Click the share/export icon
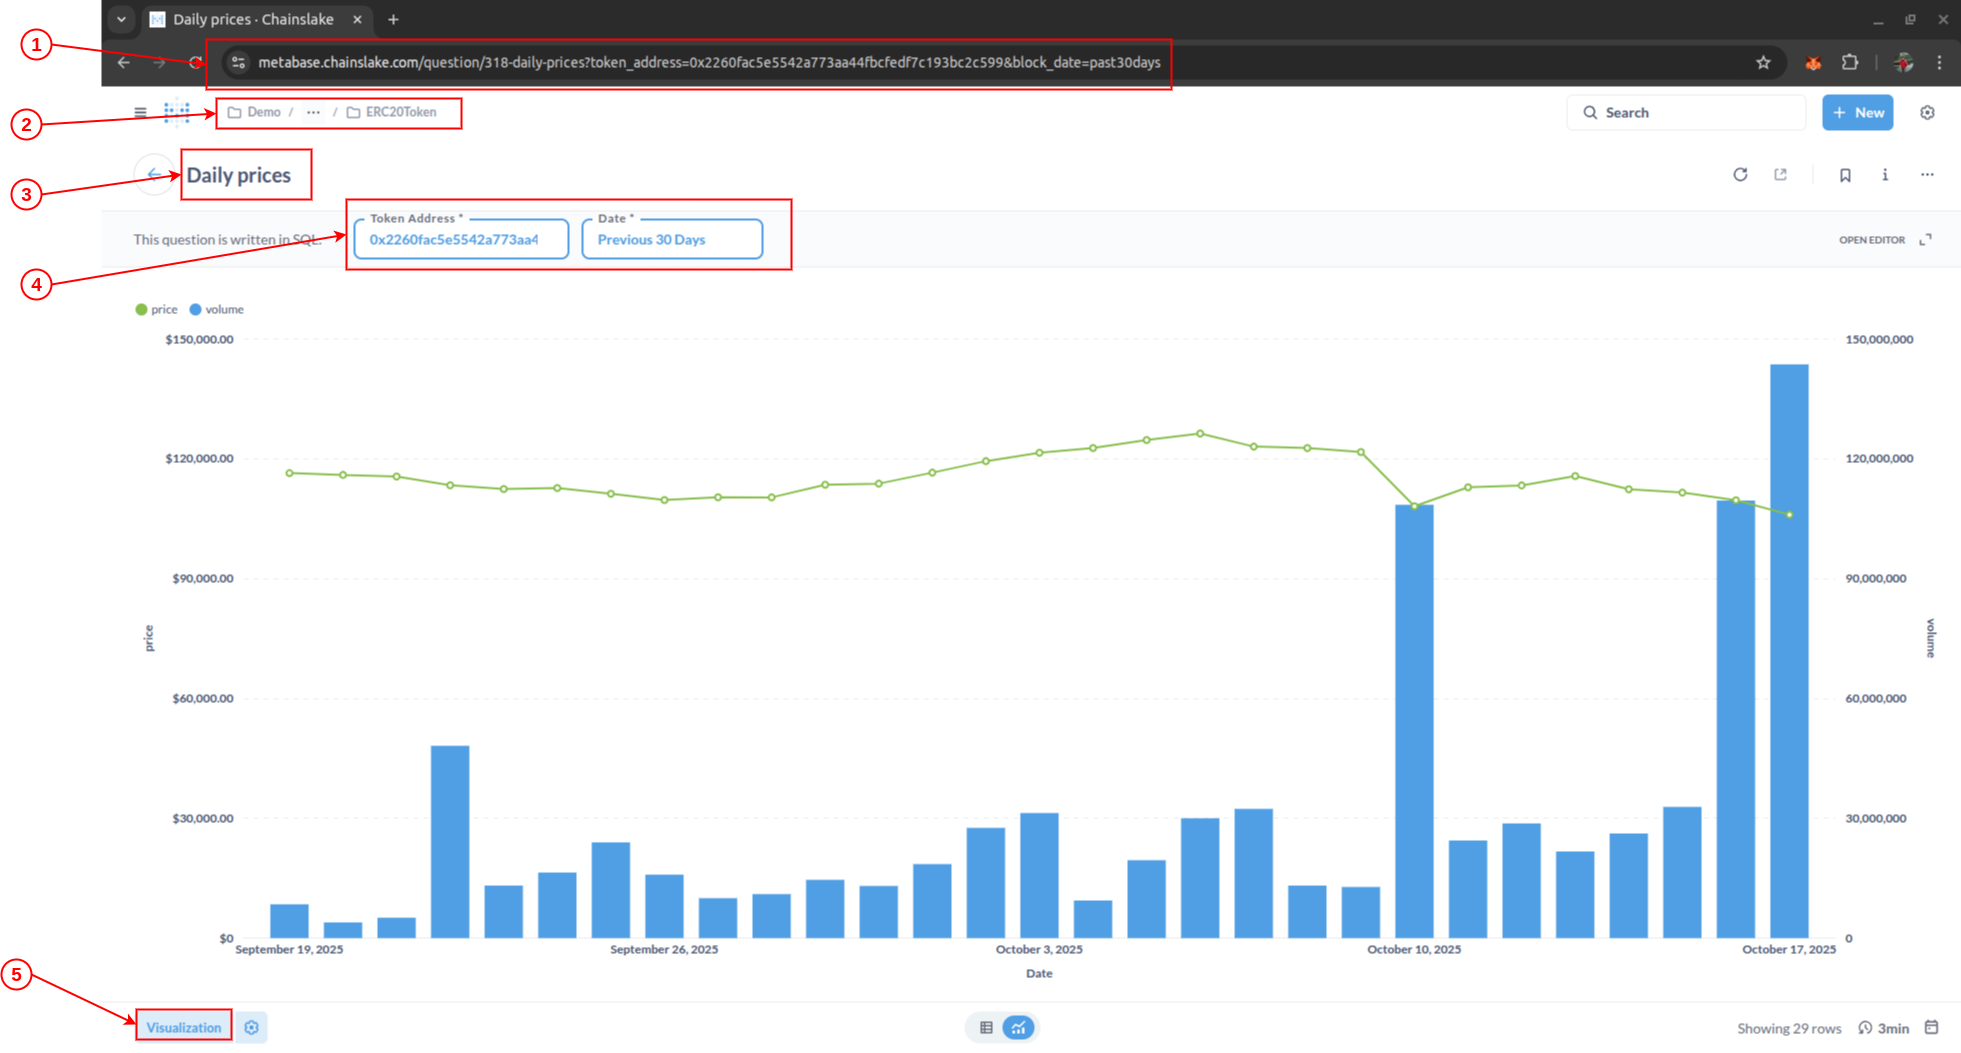This screenshot has height=1053, width=1961. pos(1781,175)
